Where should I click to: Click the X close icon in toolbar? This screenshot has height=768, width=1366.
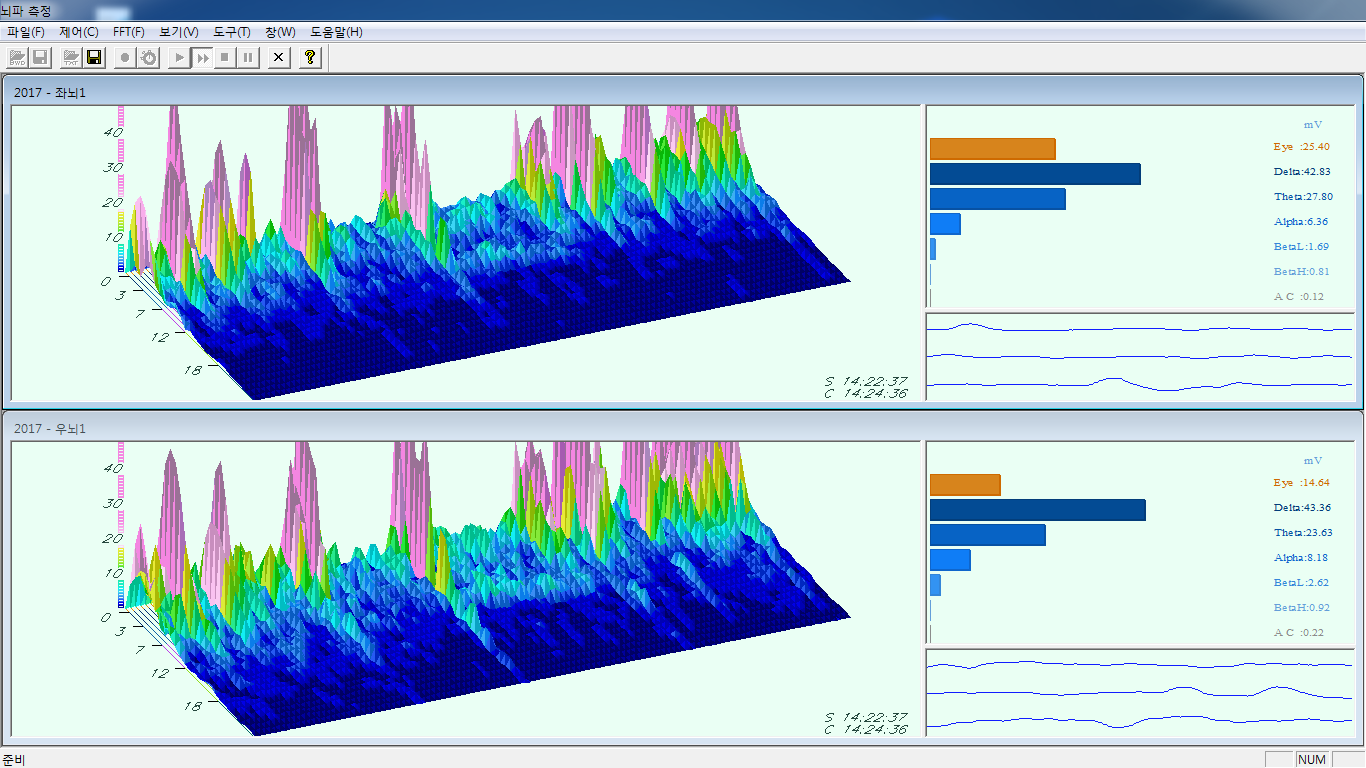click(x=279, y=58)
